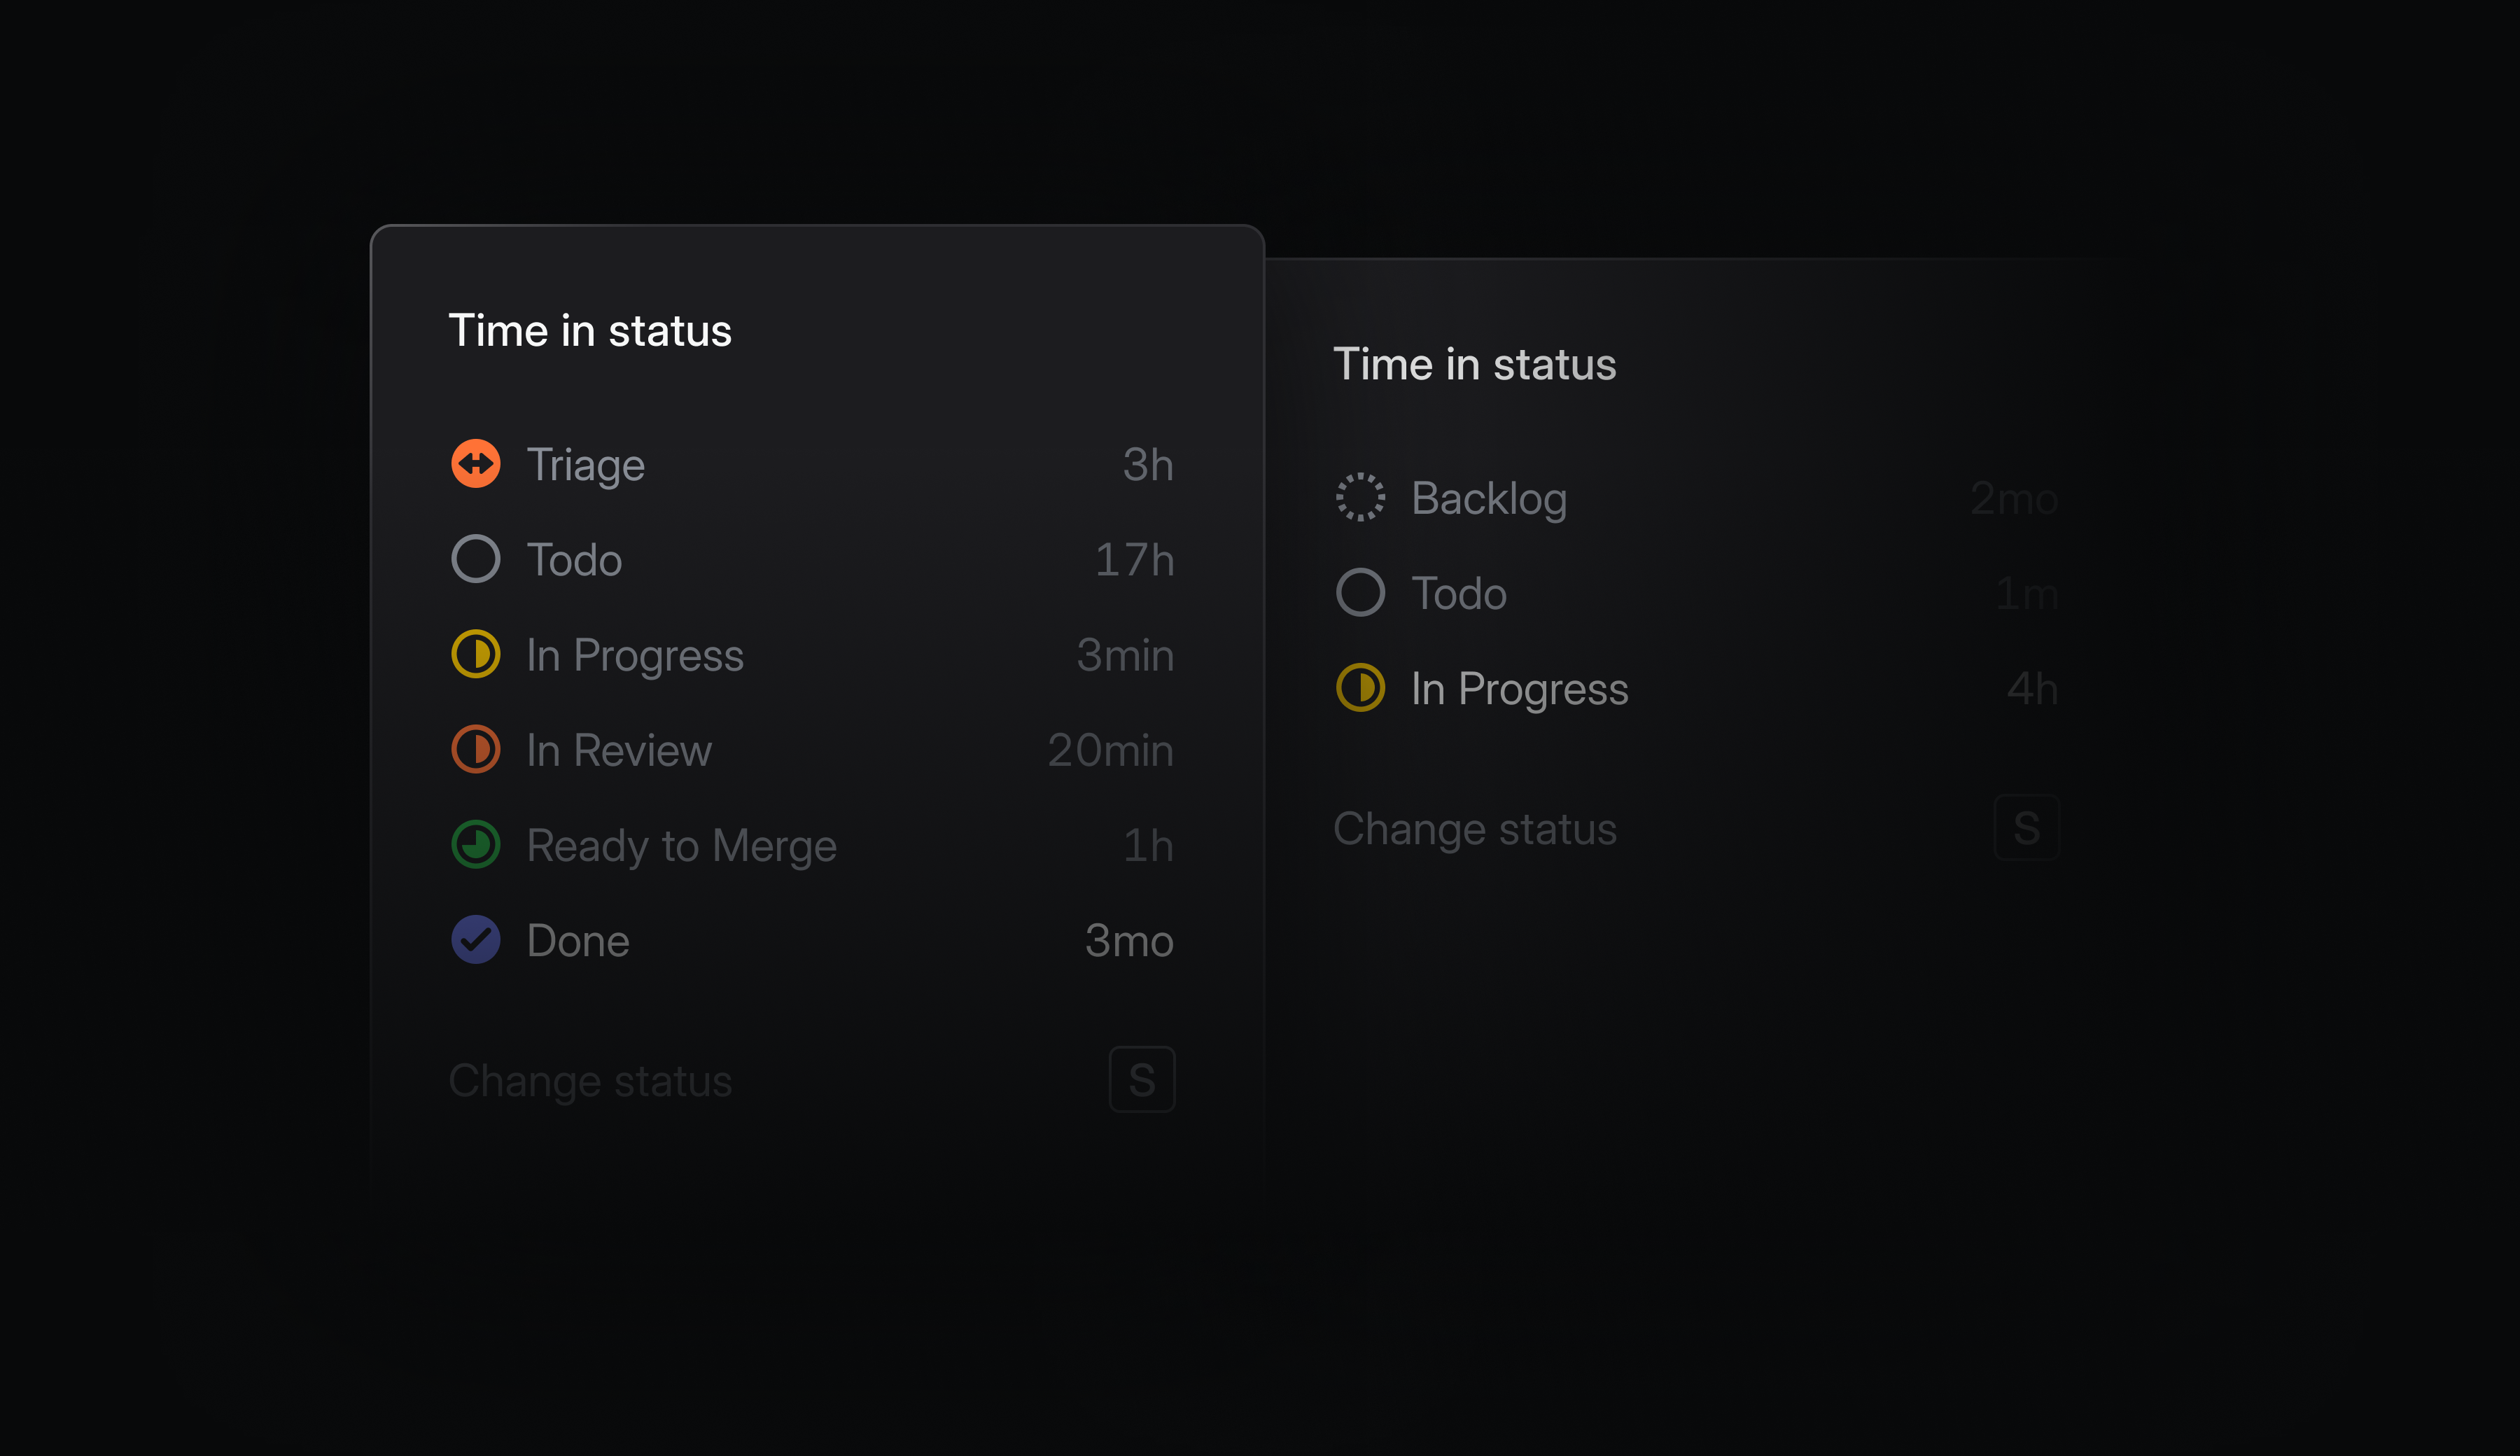2520x1456 pixels.
Task: Select the orange Triage status icon
Action: click(x=477, y=464)
